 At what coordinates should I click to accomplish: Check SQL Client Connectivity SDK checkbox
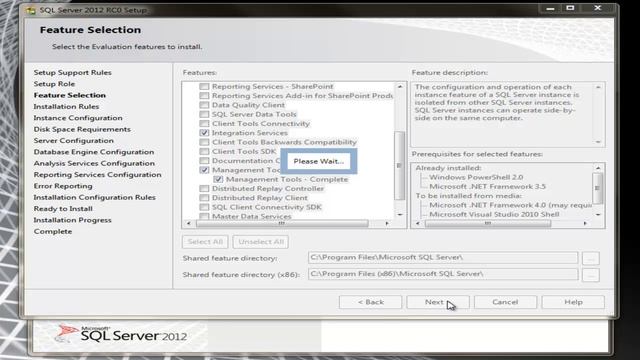click(x=204, y=207)
